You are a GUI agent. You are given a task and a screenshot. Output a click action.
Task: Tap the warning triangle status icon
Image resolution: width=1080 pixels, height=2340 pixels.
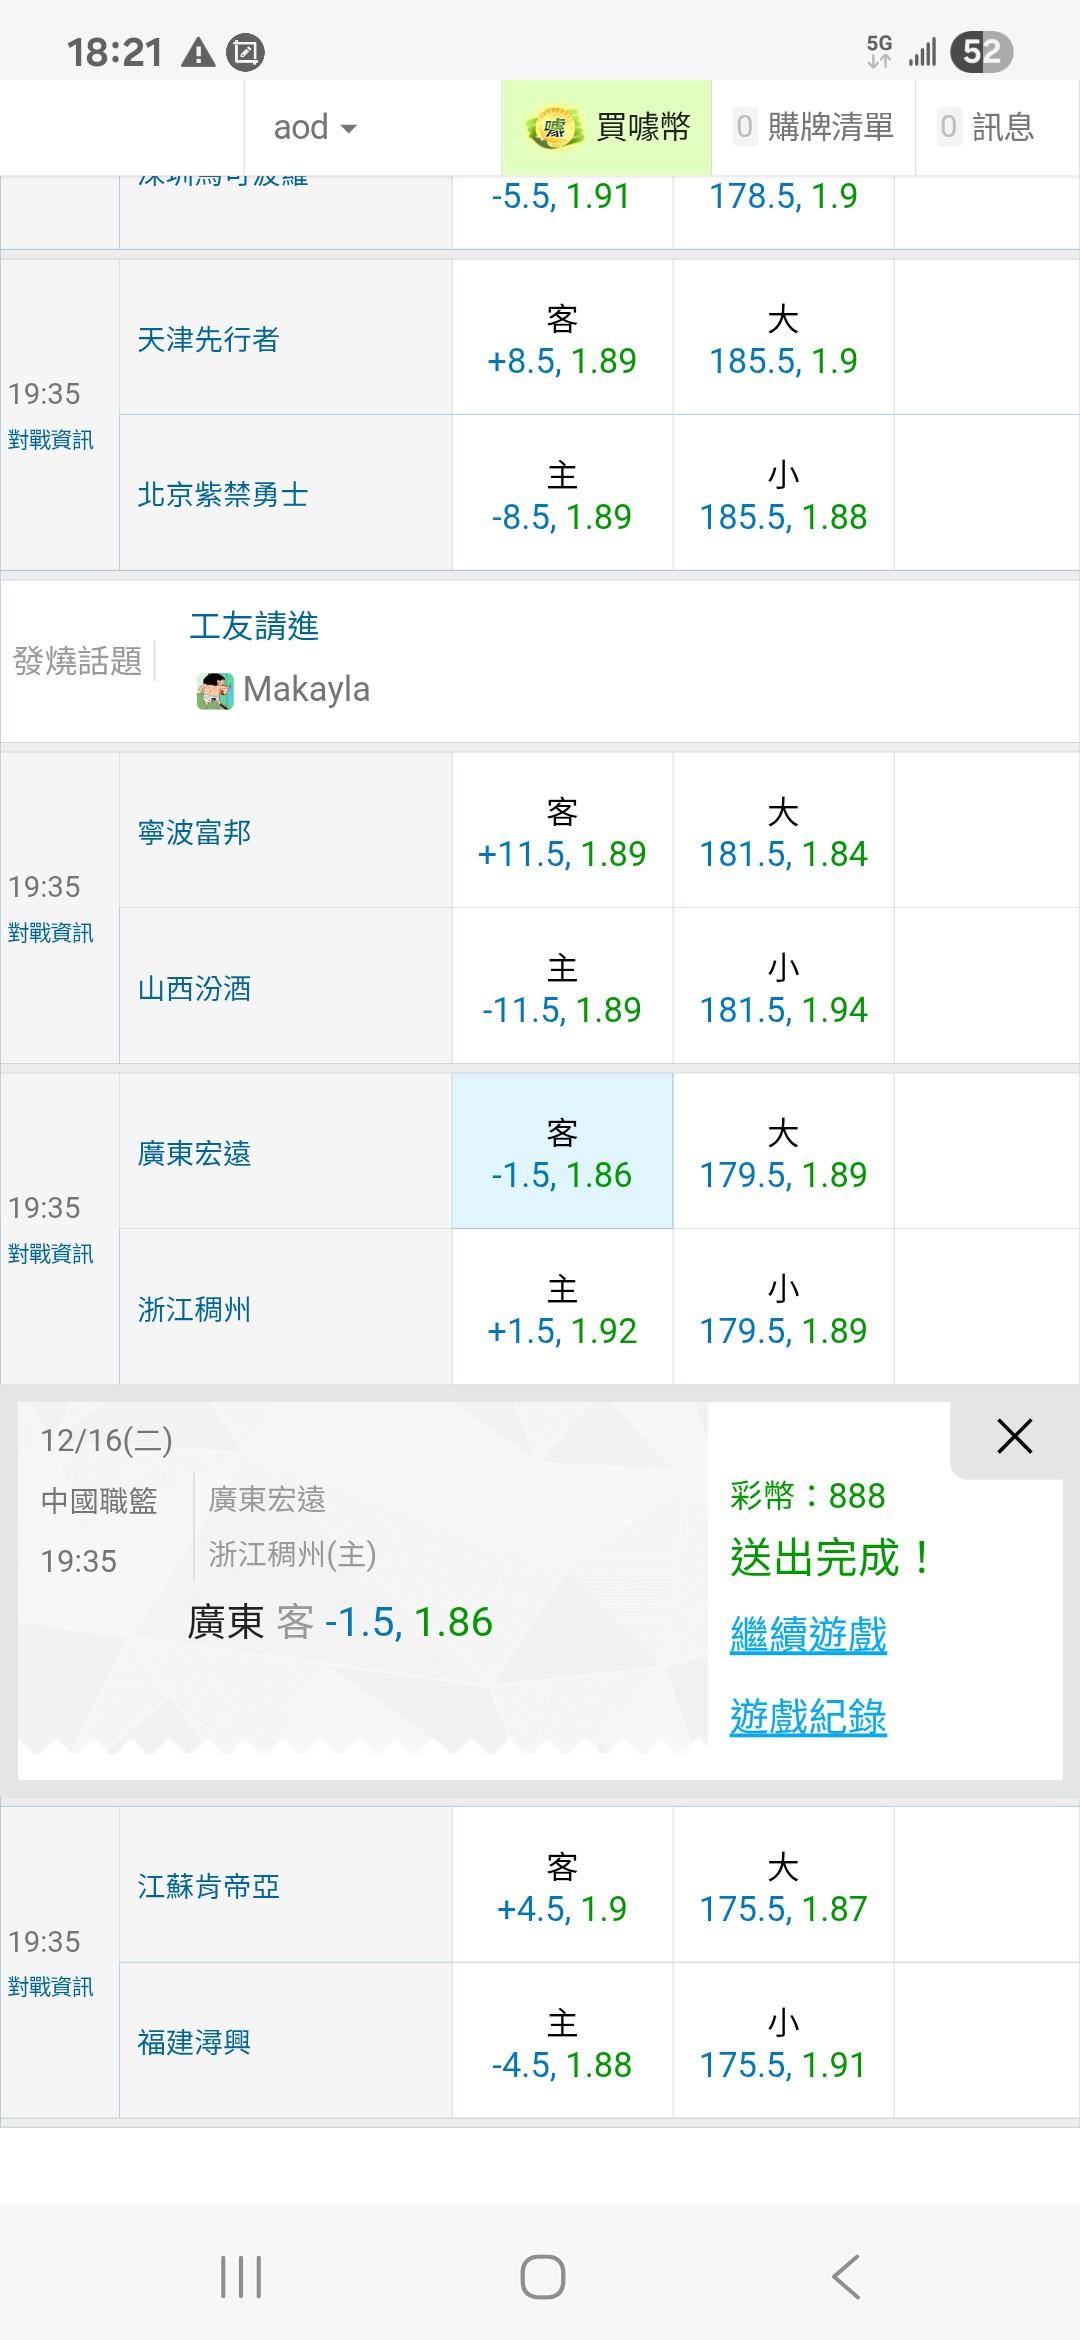198,52
